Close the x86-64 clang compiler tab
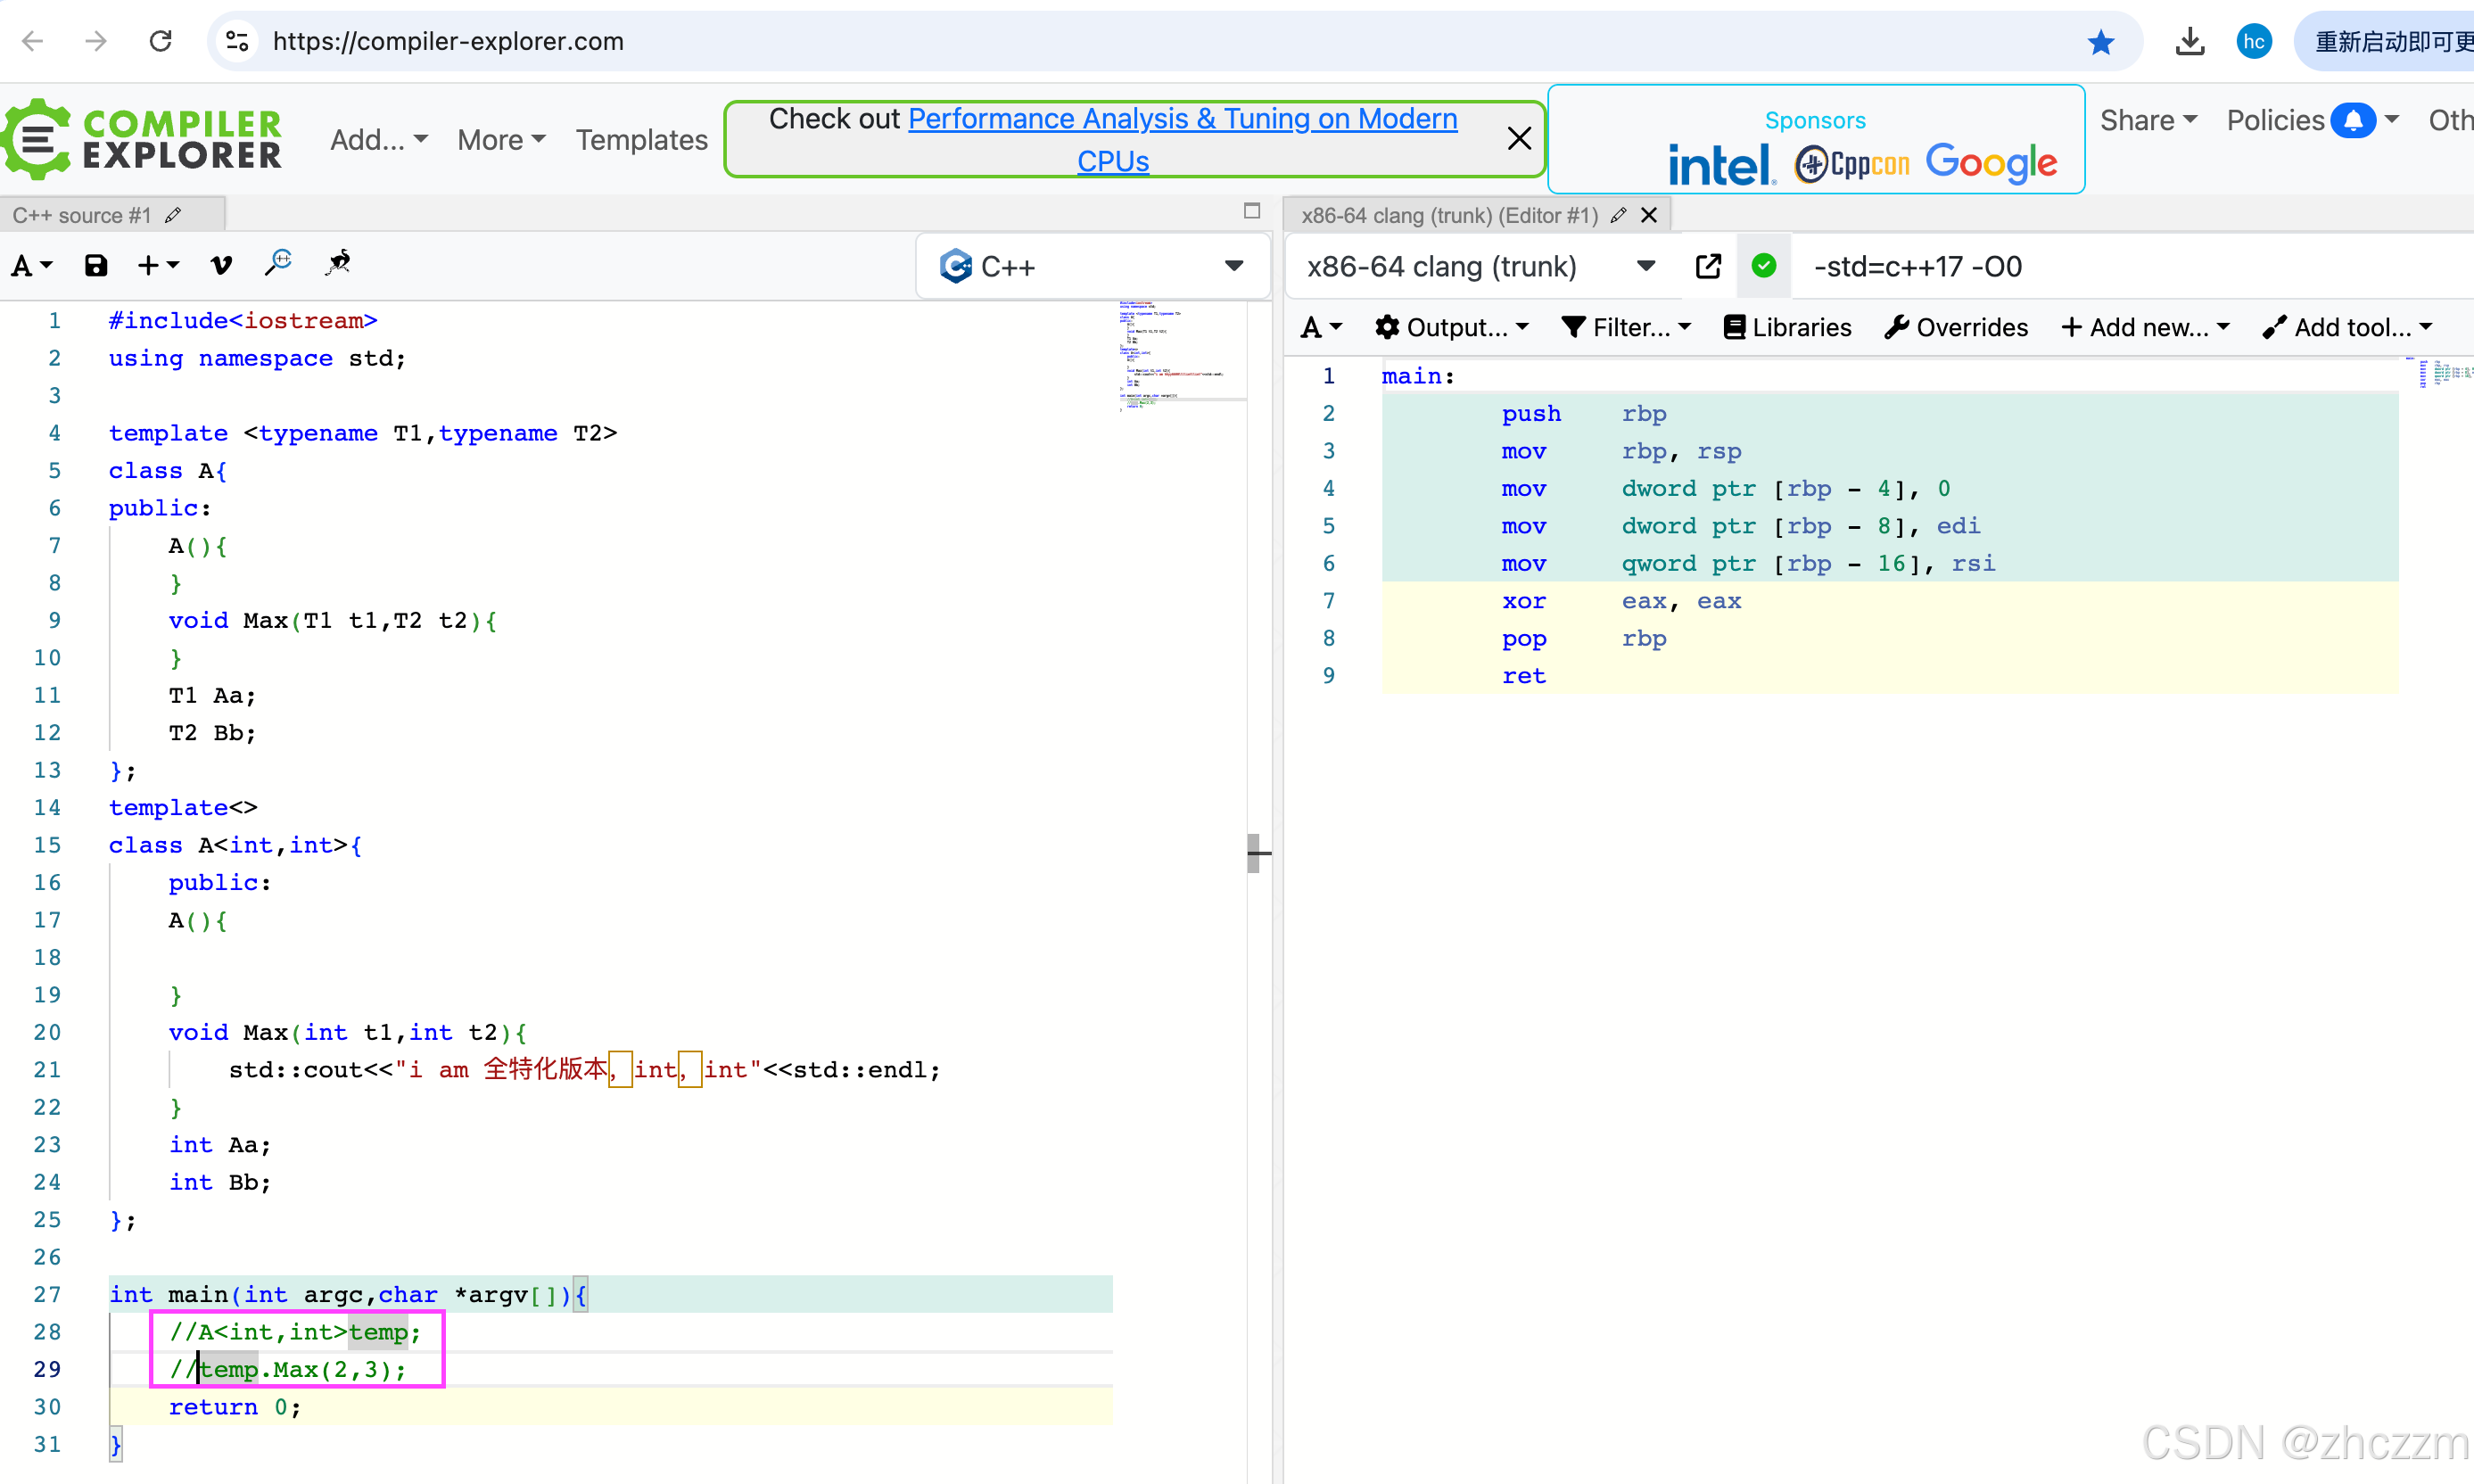2474x1484 pixels. pos(1650,216)
